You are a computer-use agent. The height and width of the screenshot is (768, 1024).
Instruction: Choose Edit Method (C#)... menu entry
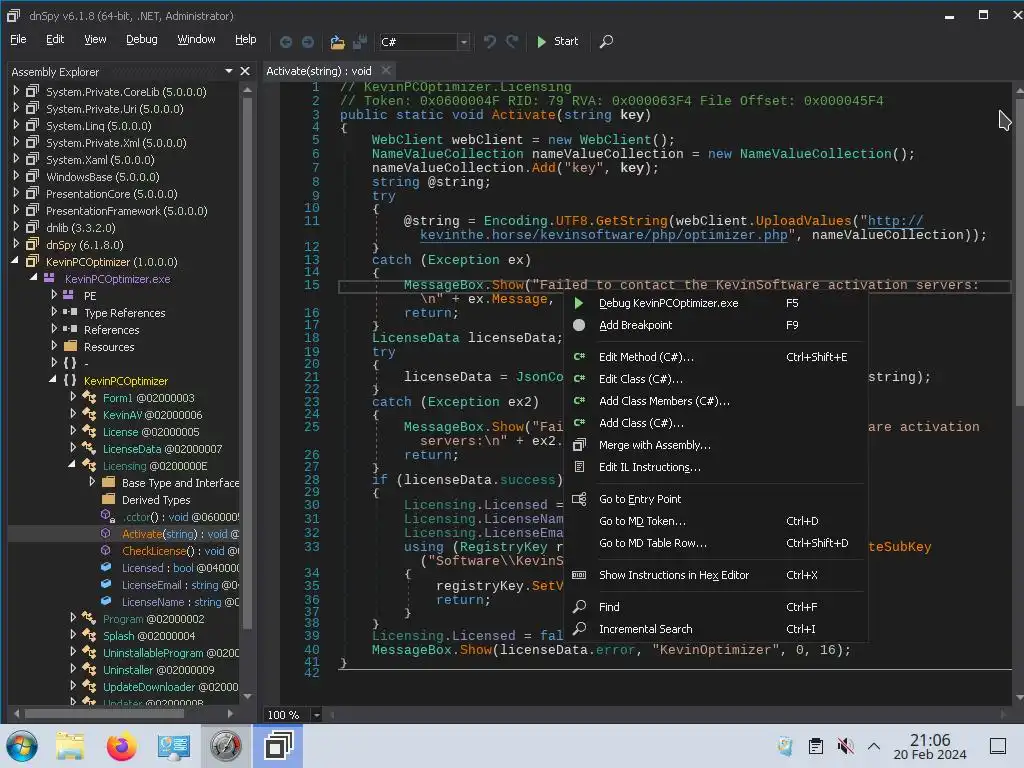coord(716,357)
